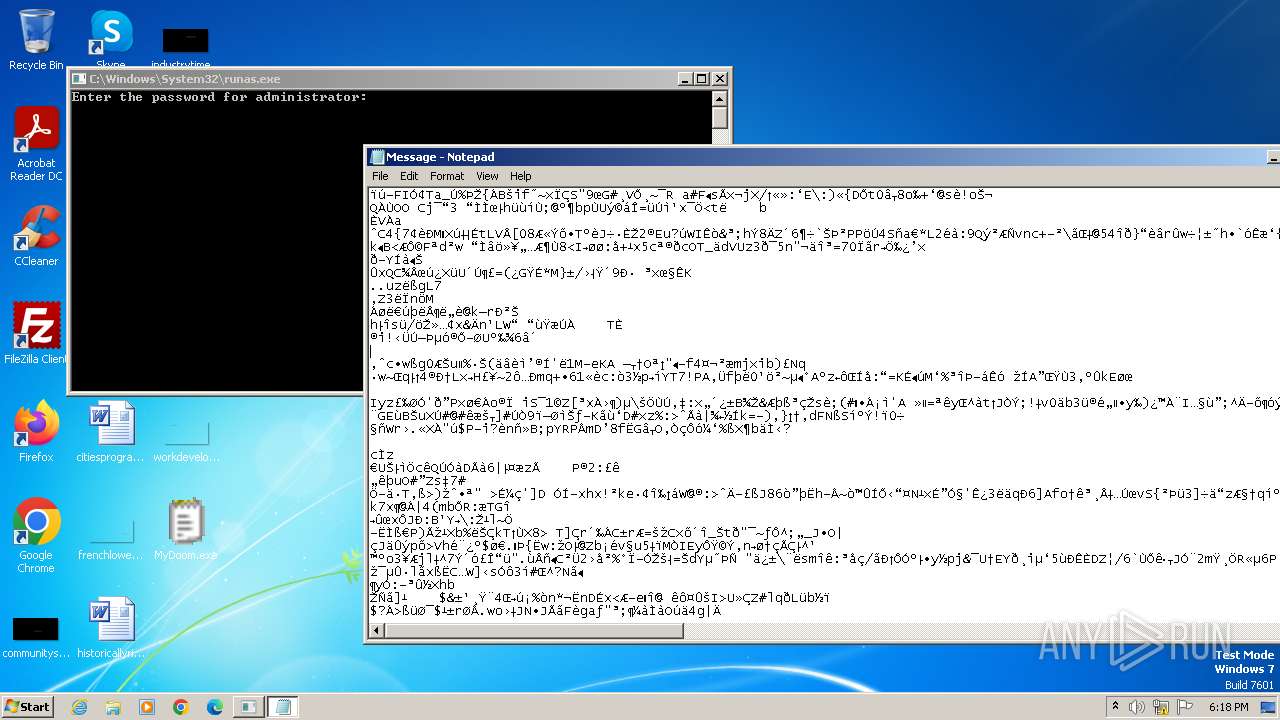The width and height of the screenshot is (1280, 720).
Task: Maximize the runas.exe window
Action: click(x=701, y=79)
